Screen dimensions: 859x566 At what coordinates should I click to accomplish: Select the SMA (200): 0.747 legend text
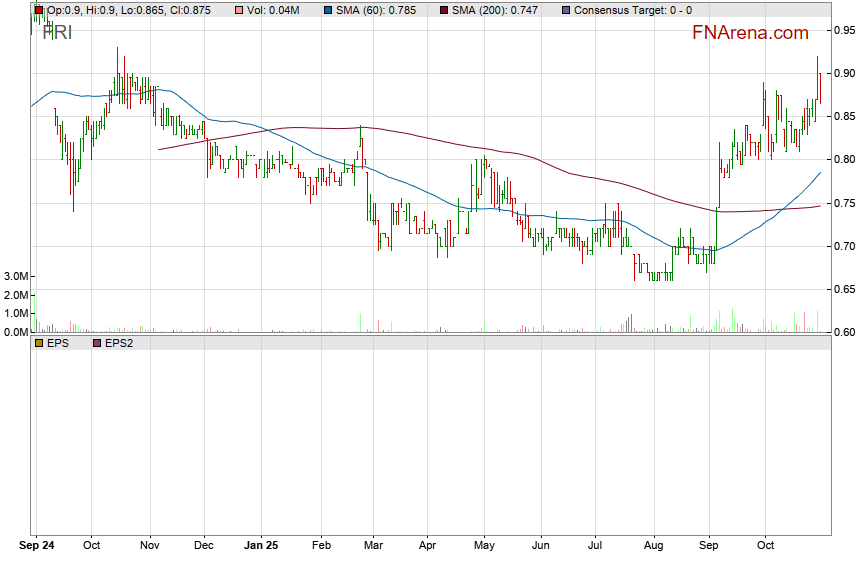495,10
